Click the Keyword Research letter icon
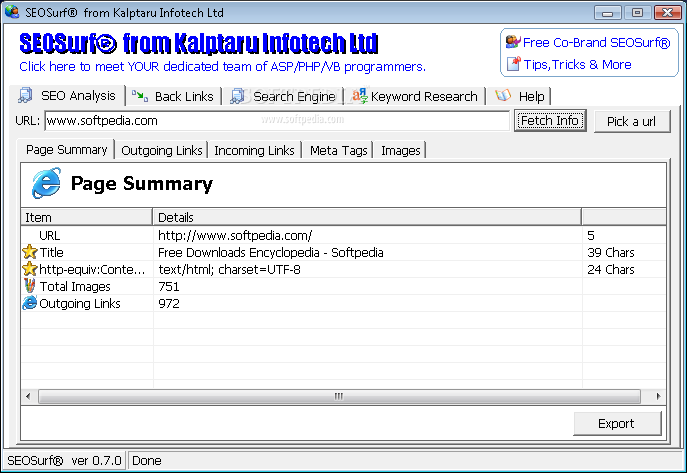 (x=360, y=95)
